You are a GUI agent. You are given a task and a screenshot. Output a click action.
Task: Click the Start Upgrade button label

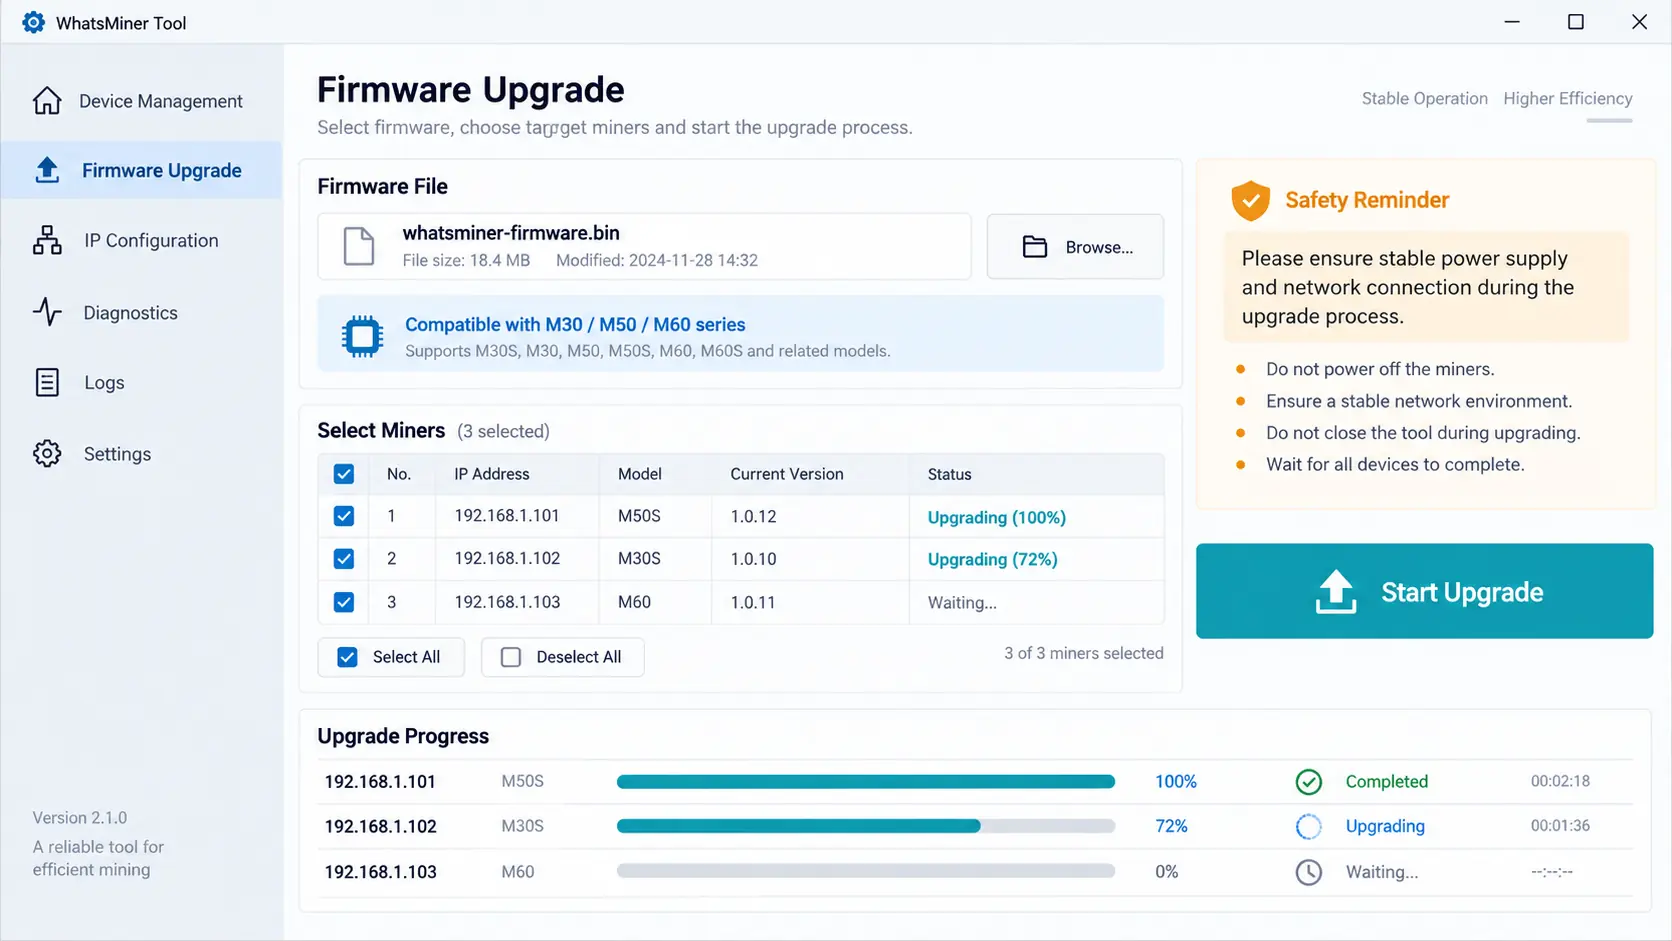(1462, 592)
